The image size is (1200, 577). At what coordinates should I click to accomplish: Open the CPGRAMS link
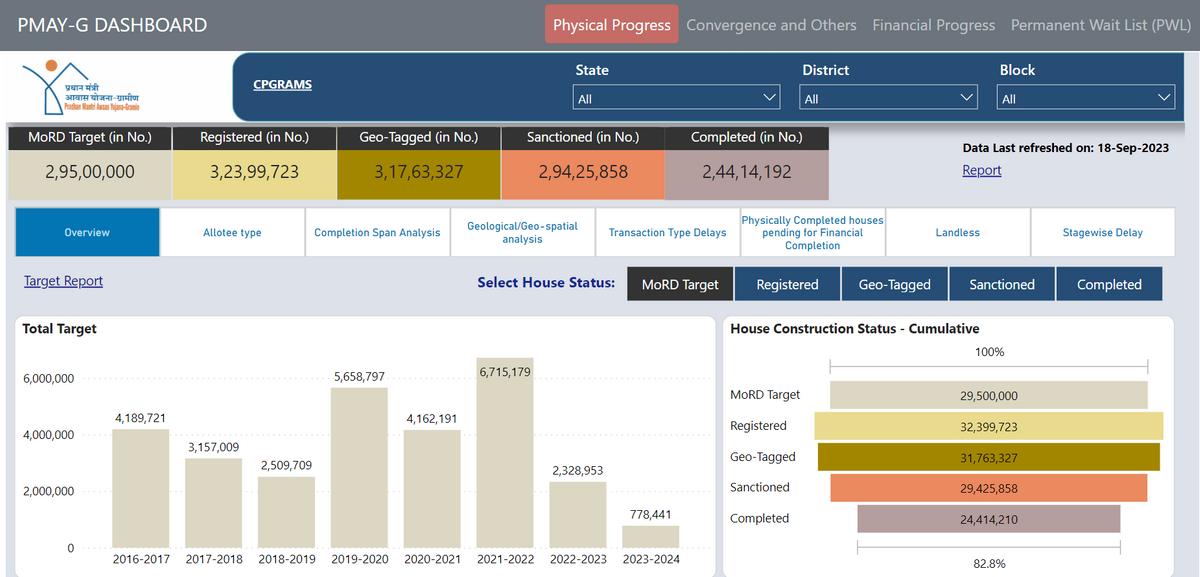click(282, 84)
